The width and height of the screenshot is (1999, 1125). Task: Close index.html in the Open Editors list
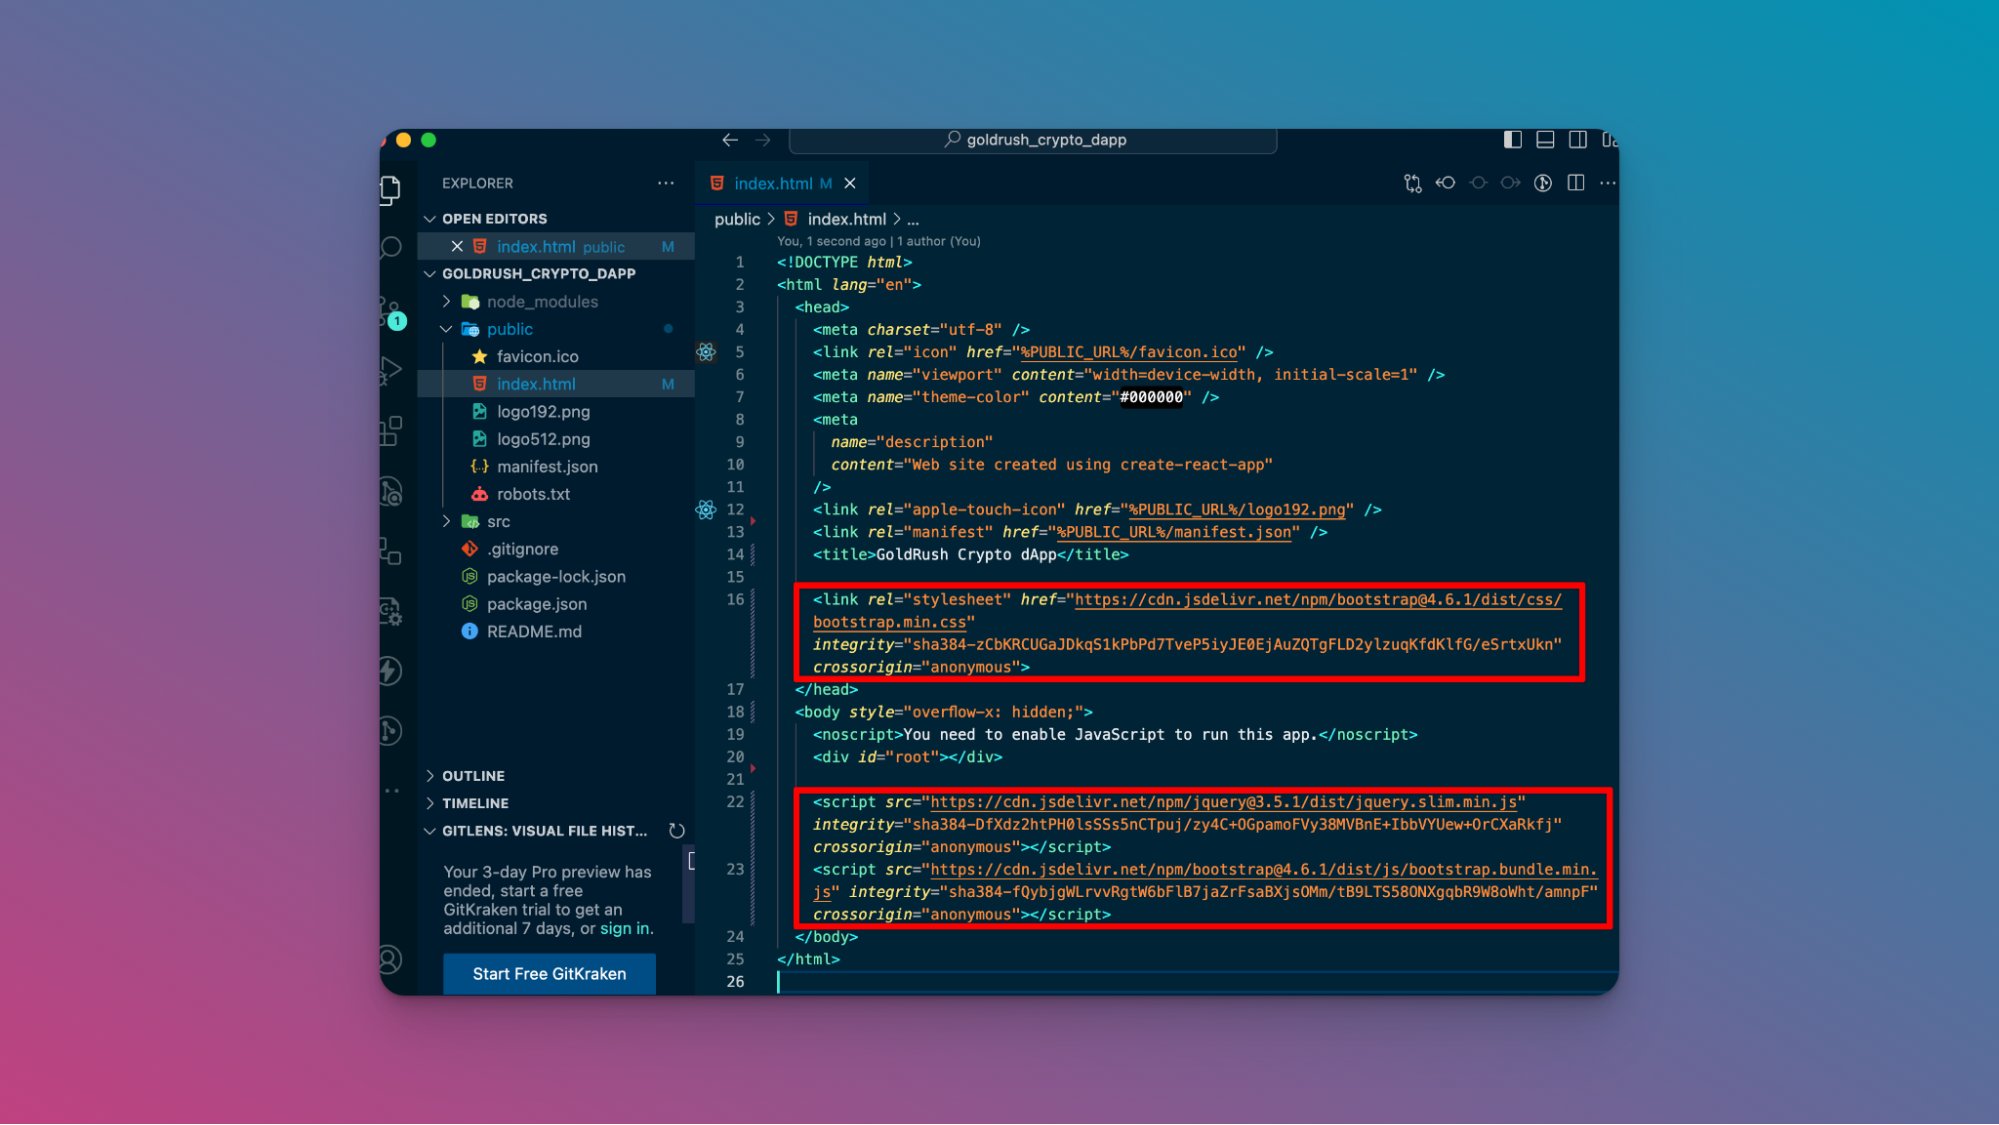pos(457,246)
